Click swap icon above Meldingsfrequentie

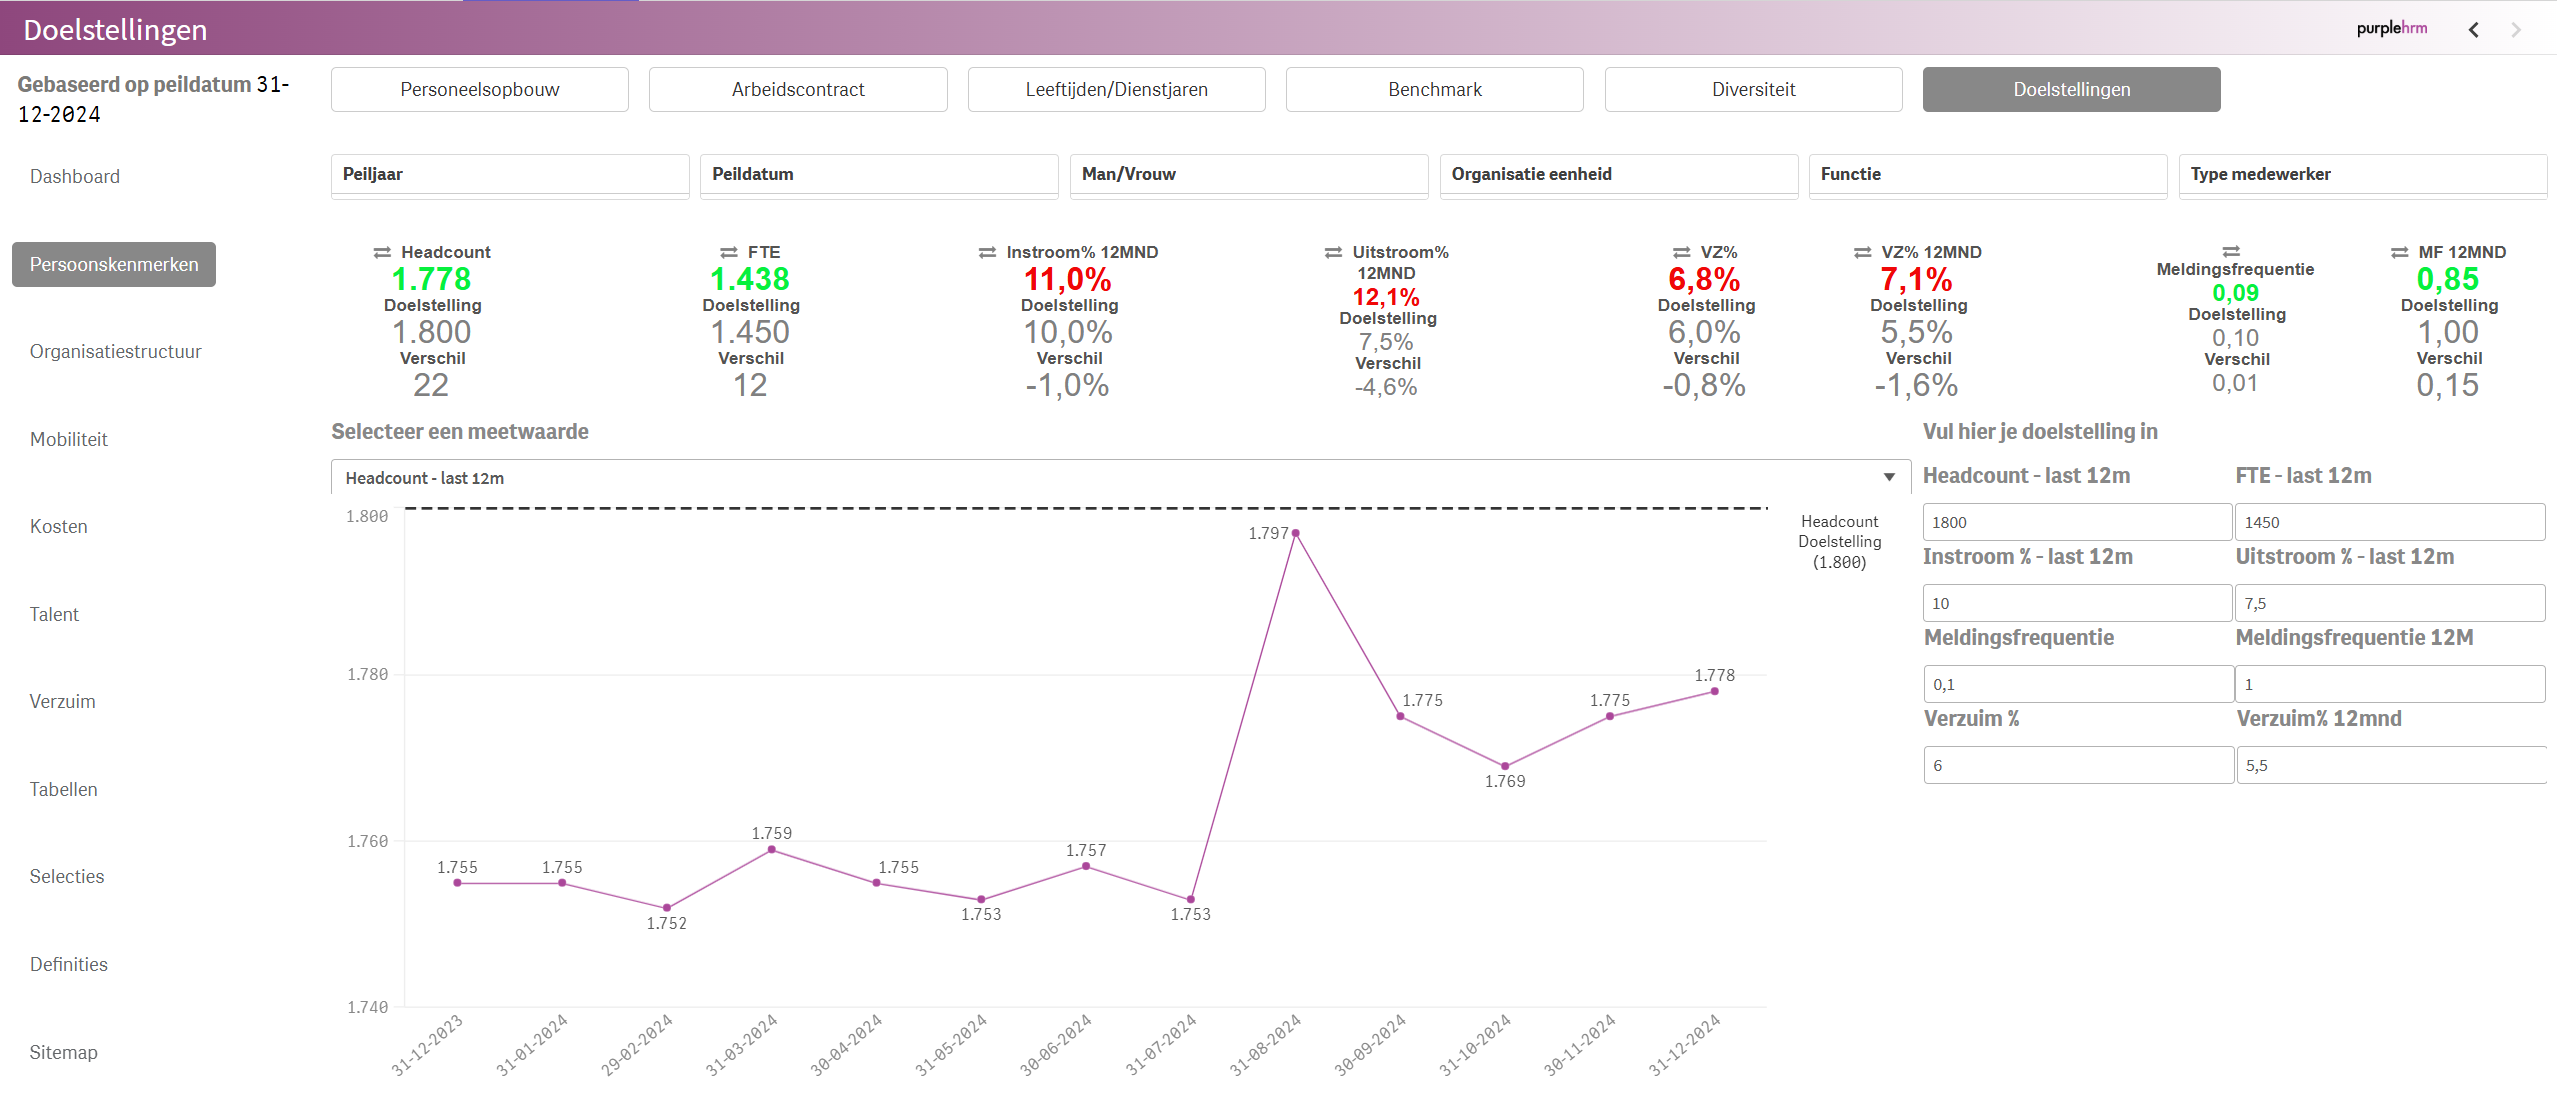pos(2231,251)
